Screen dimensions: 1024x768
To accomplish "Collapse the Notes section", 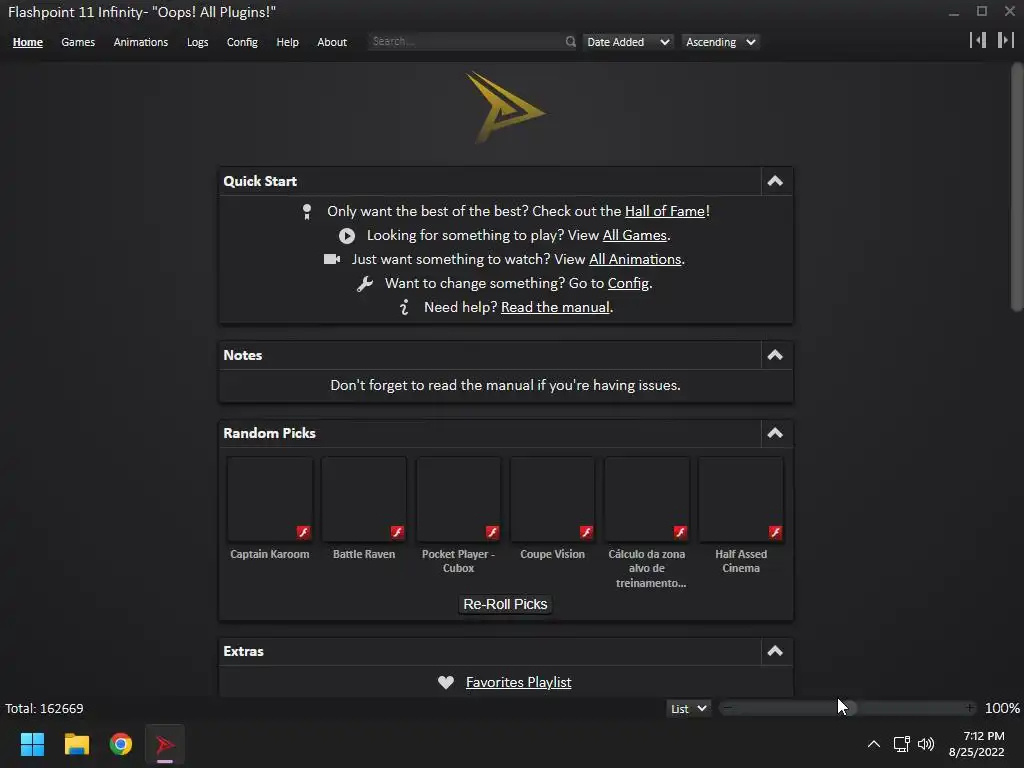I will click(775, 355).
